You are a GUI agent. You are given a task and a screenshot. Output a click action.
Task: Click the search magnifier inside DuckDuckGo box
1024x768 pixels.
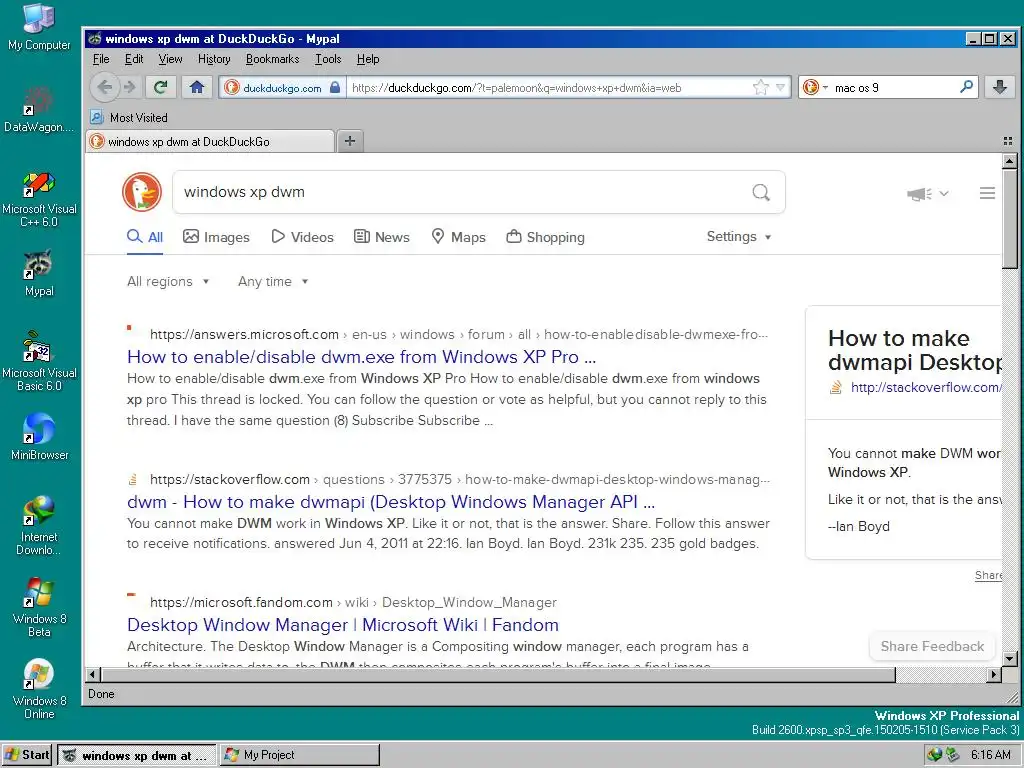click(x=761, y=192)
